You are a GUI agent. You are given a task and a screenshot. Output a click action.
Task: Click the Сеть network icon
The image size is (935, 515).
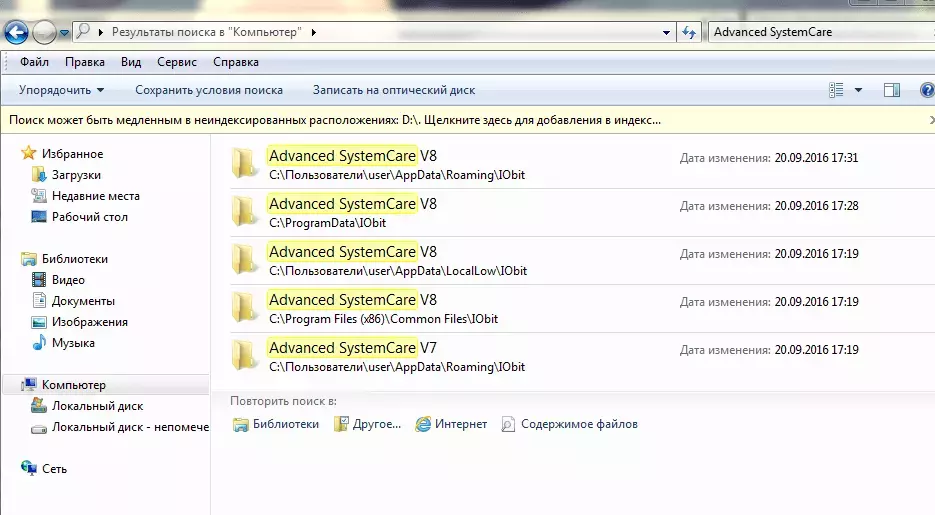pyautogui.click(x=28, y=468)
